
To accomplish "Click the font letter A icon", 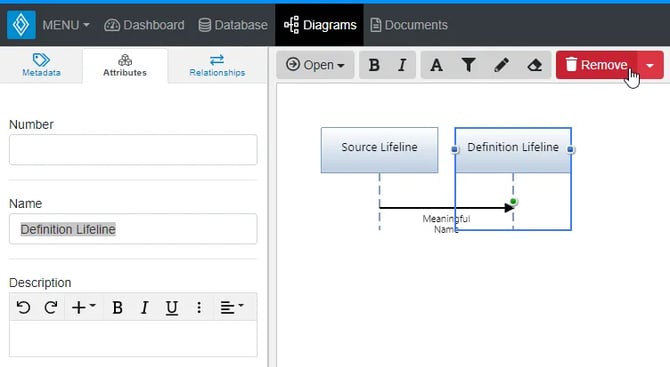I will pyautogui.click(x=436, y=65).
